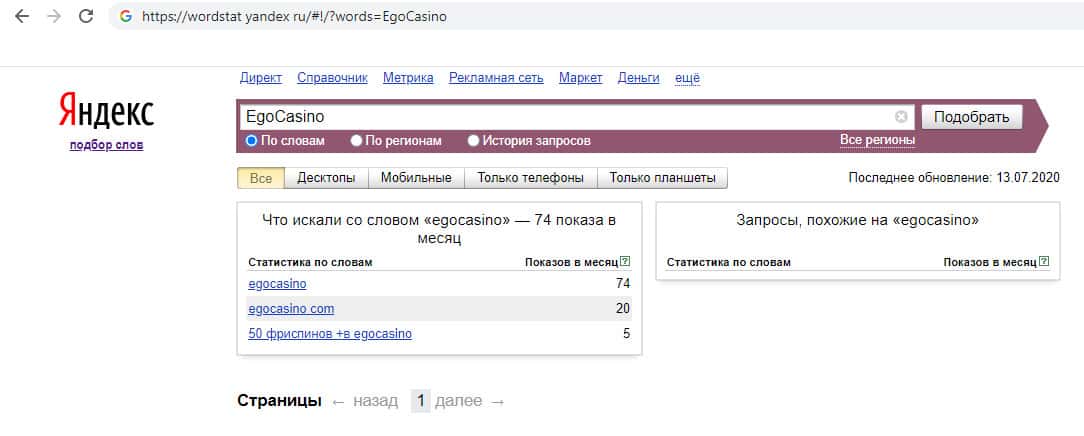Open the Деньги link
1084x436 pixels.
pyautogui.click(x=639, y=78)
